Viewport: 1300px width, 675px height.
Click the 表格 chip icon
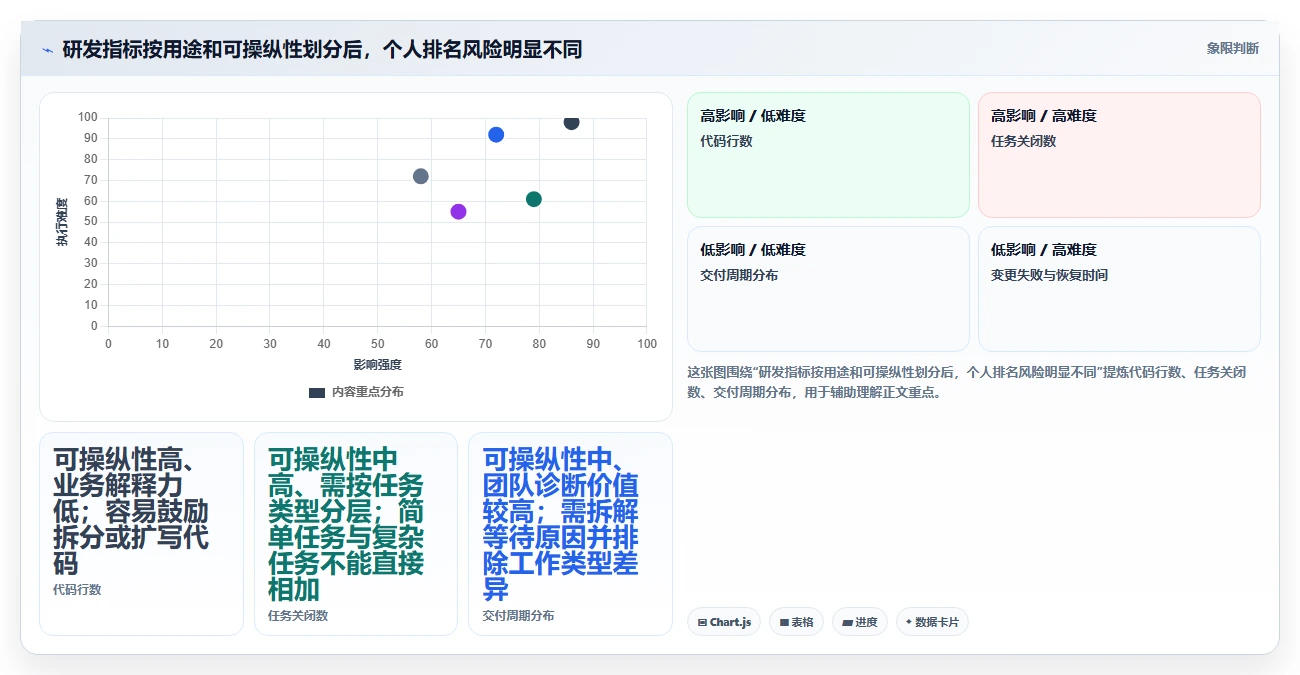coord(784,623)
